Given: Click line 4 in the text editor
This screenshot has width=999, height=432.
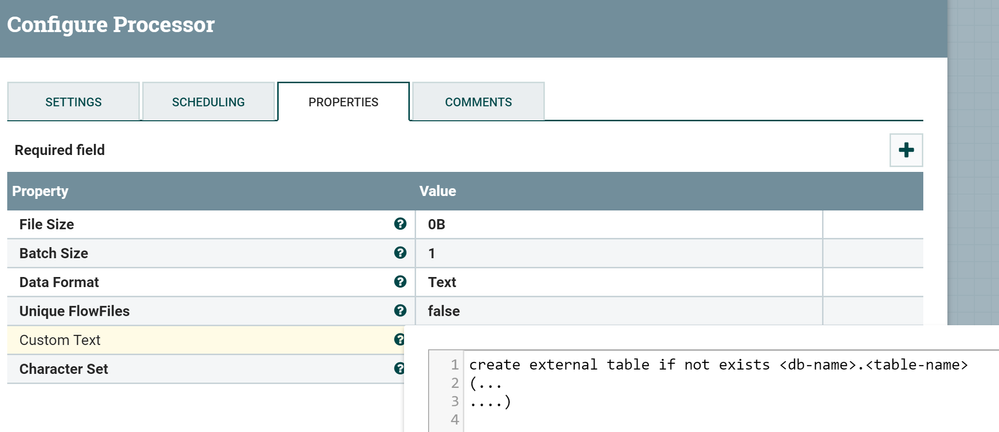Looking at the screenshot, I should 700,420.
